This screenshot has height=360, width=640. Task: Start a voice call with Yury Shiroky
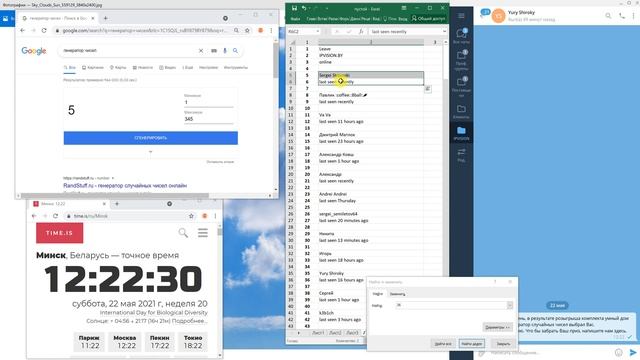click(x=622, y=16)
